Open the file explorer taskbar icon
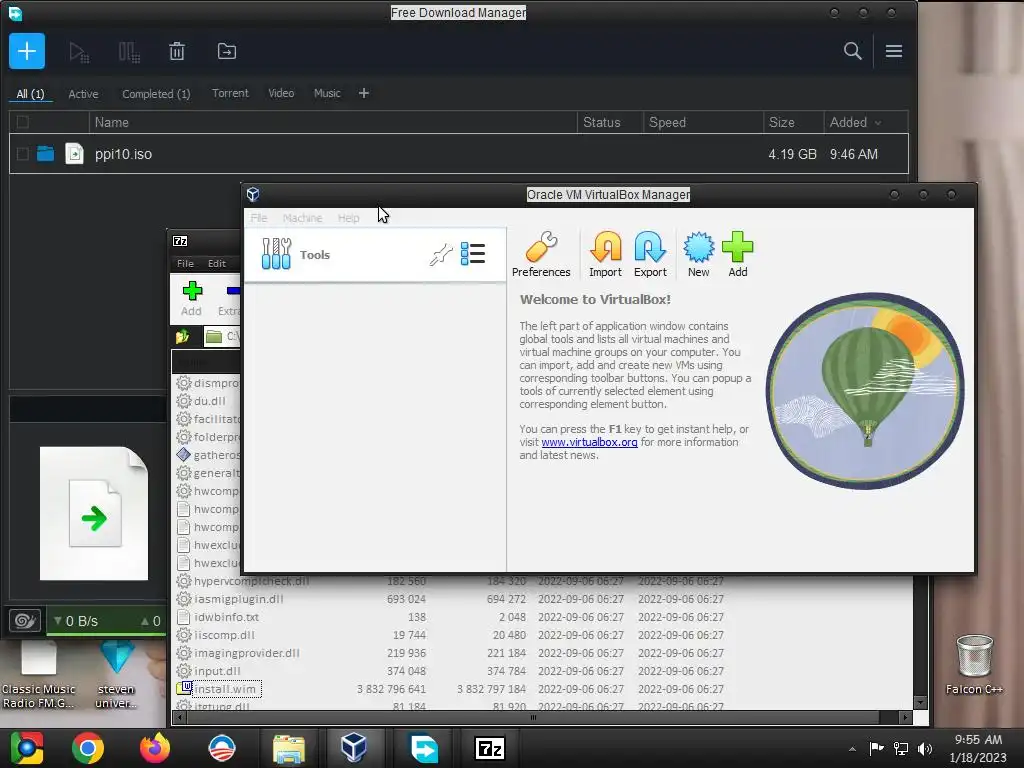 coord(288,748)
